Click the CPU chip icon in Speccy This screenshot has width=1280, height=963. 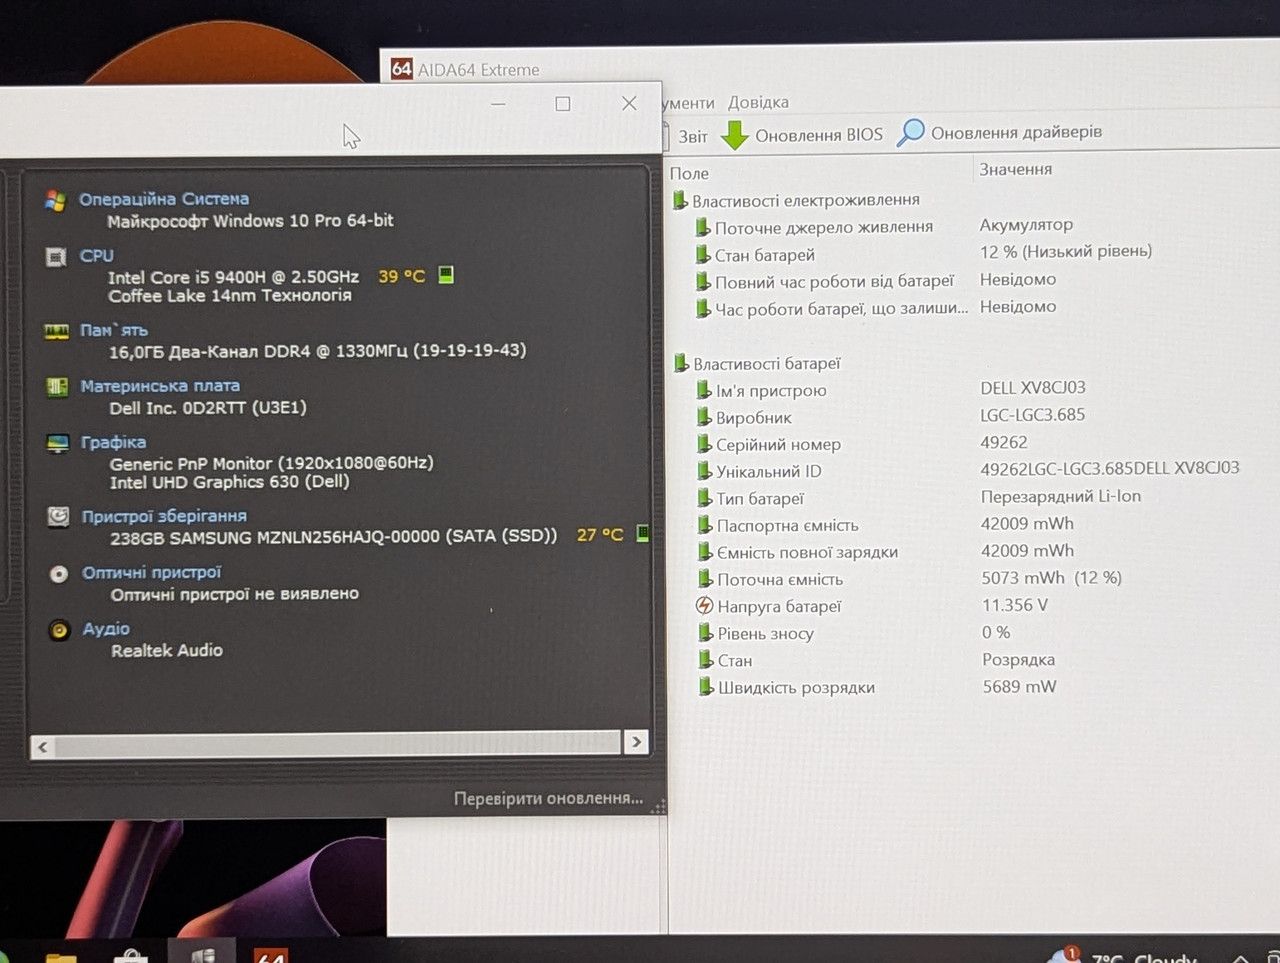click(56, 257)
